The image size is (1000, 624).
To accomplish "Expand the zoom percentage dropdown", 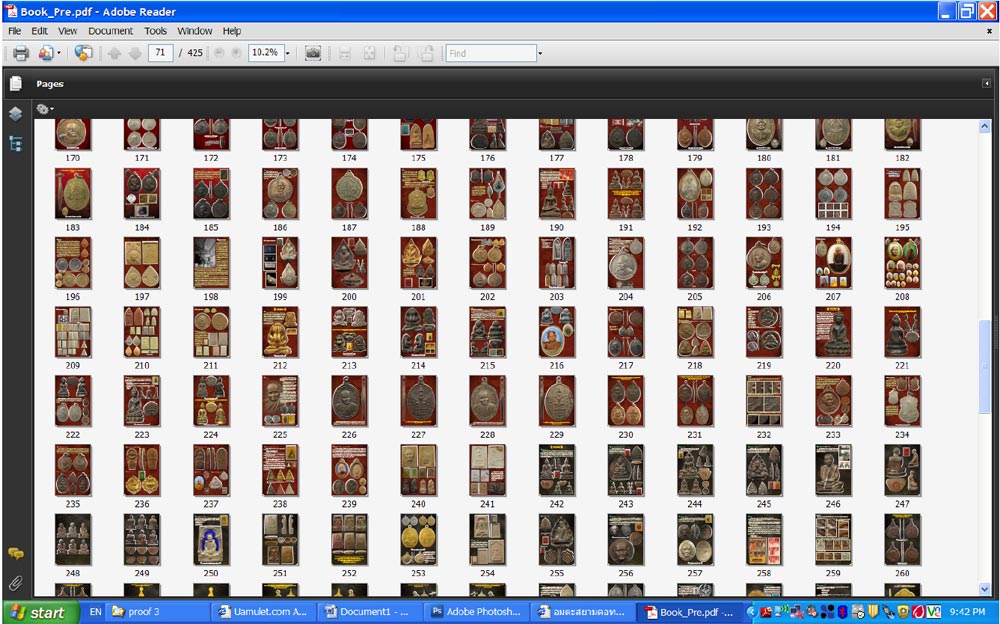I will coord(288,53).
